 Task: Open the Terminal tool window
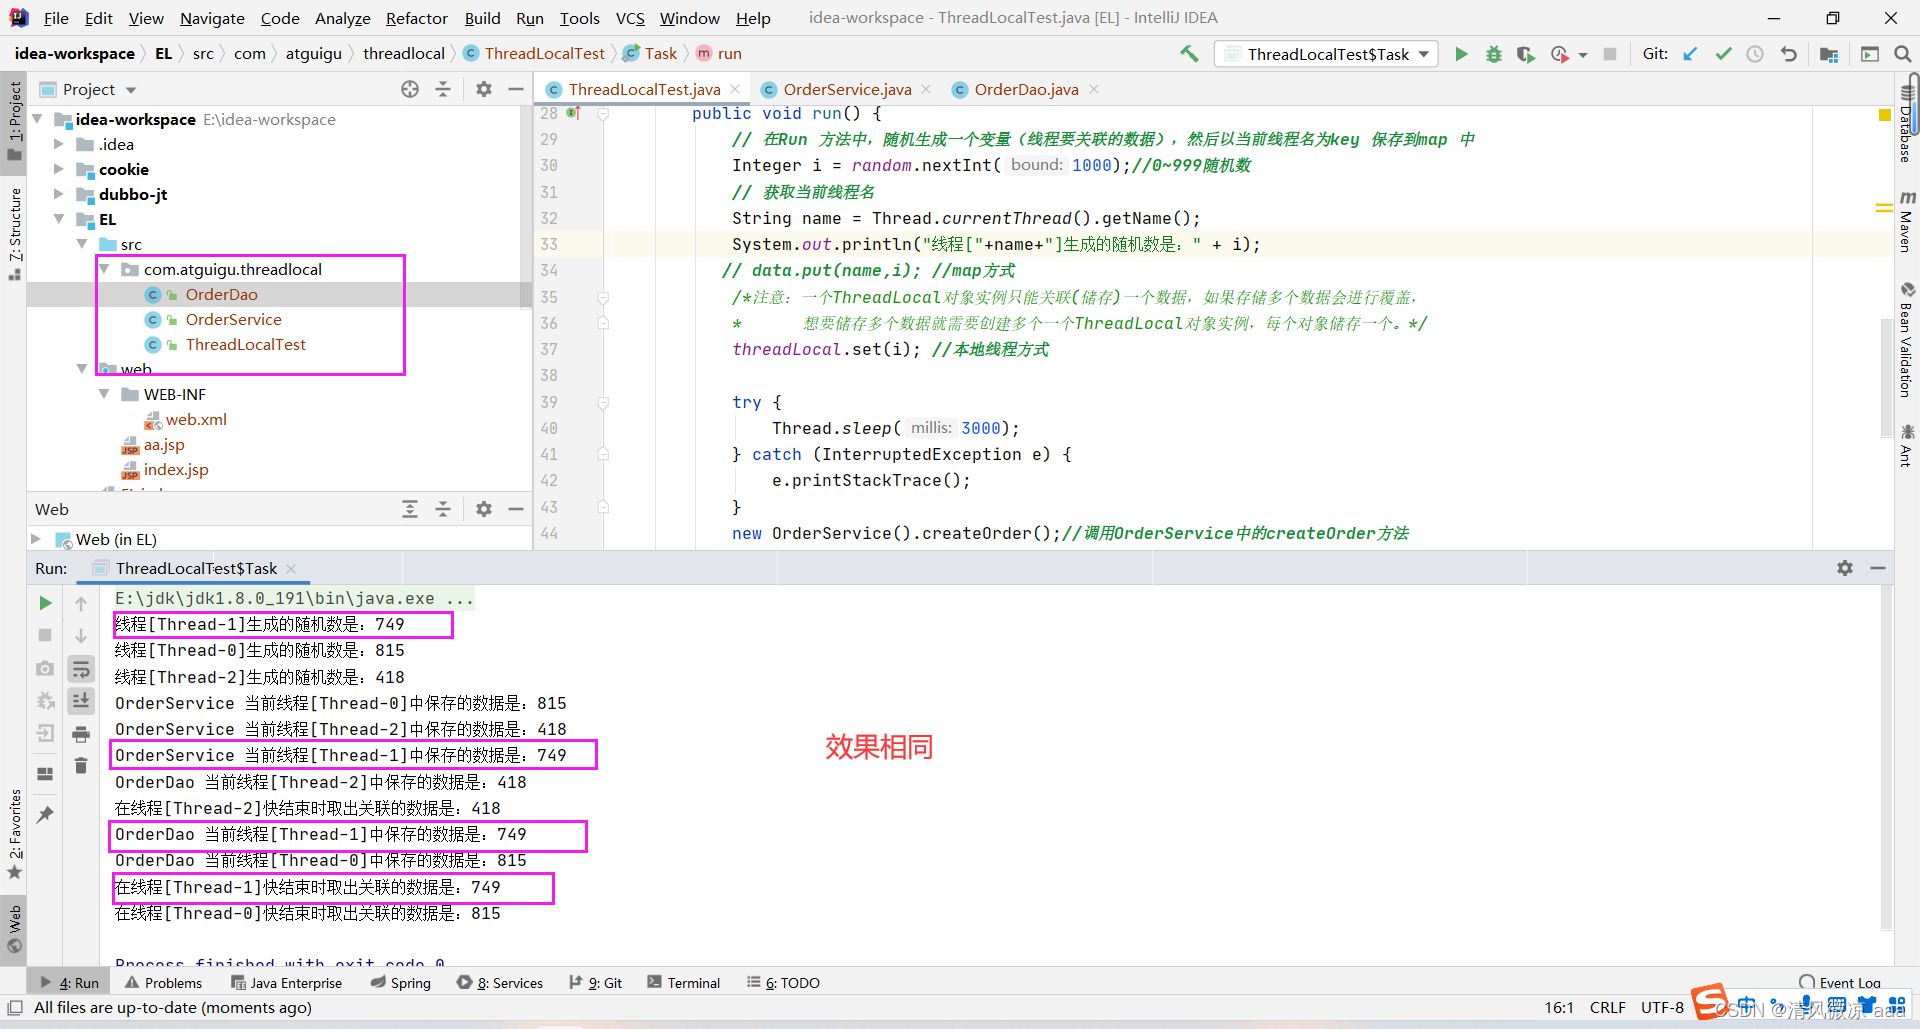(x=683, y=983)
